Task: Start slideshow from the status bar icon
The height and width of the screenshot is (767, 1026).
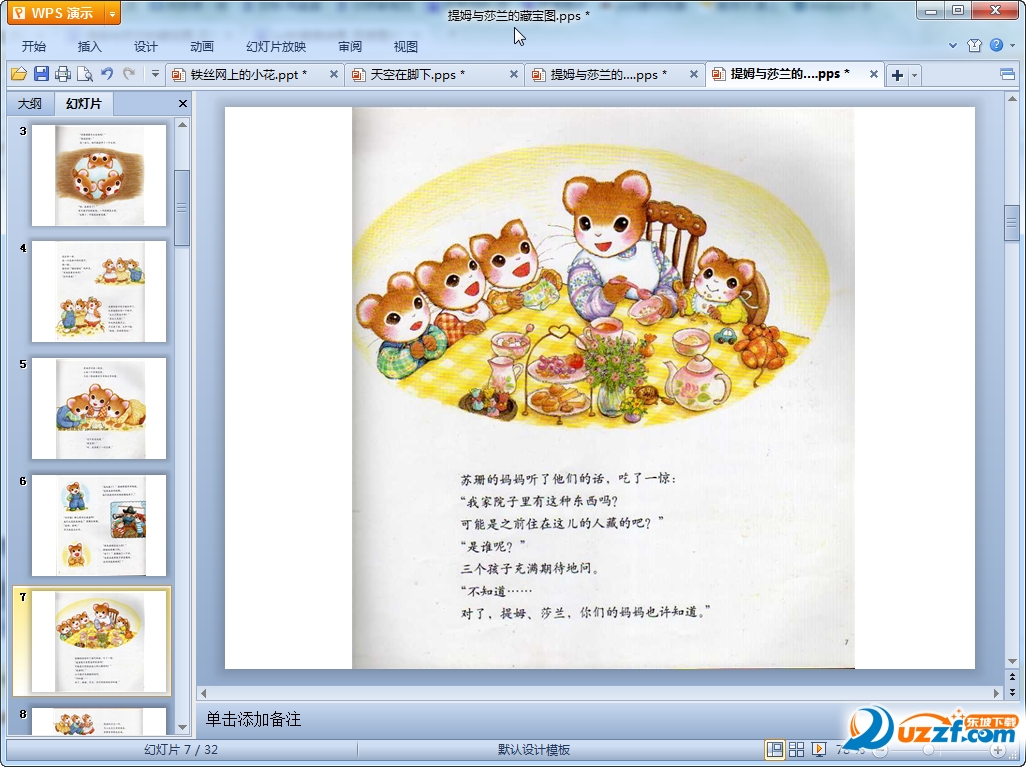Action: tap(818, 750)
